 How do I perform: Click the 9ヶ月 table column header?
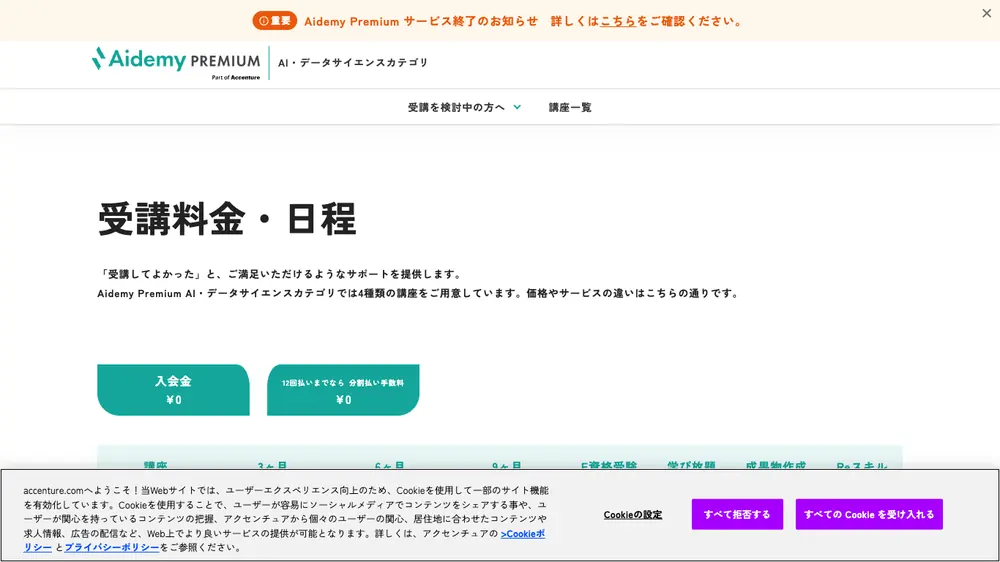[x=507, y=466]
